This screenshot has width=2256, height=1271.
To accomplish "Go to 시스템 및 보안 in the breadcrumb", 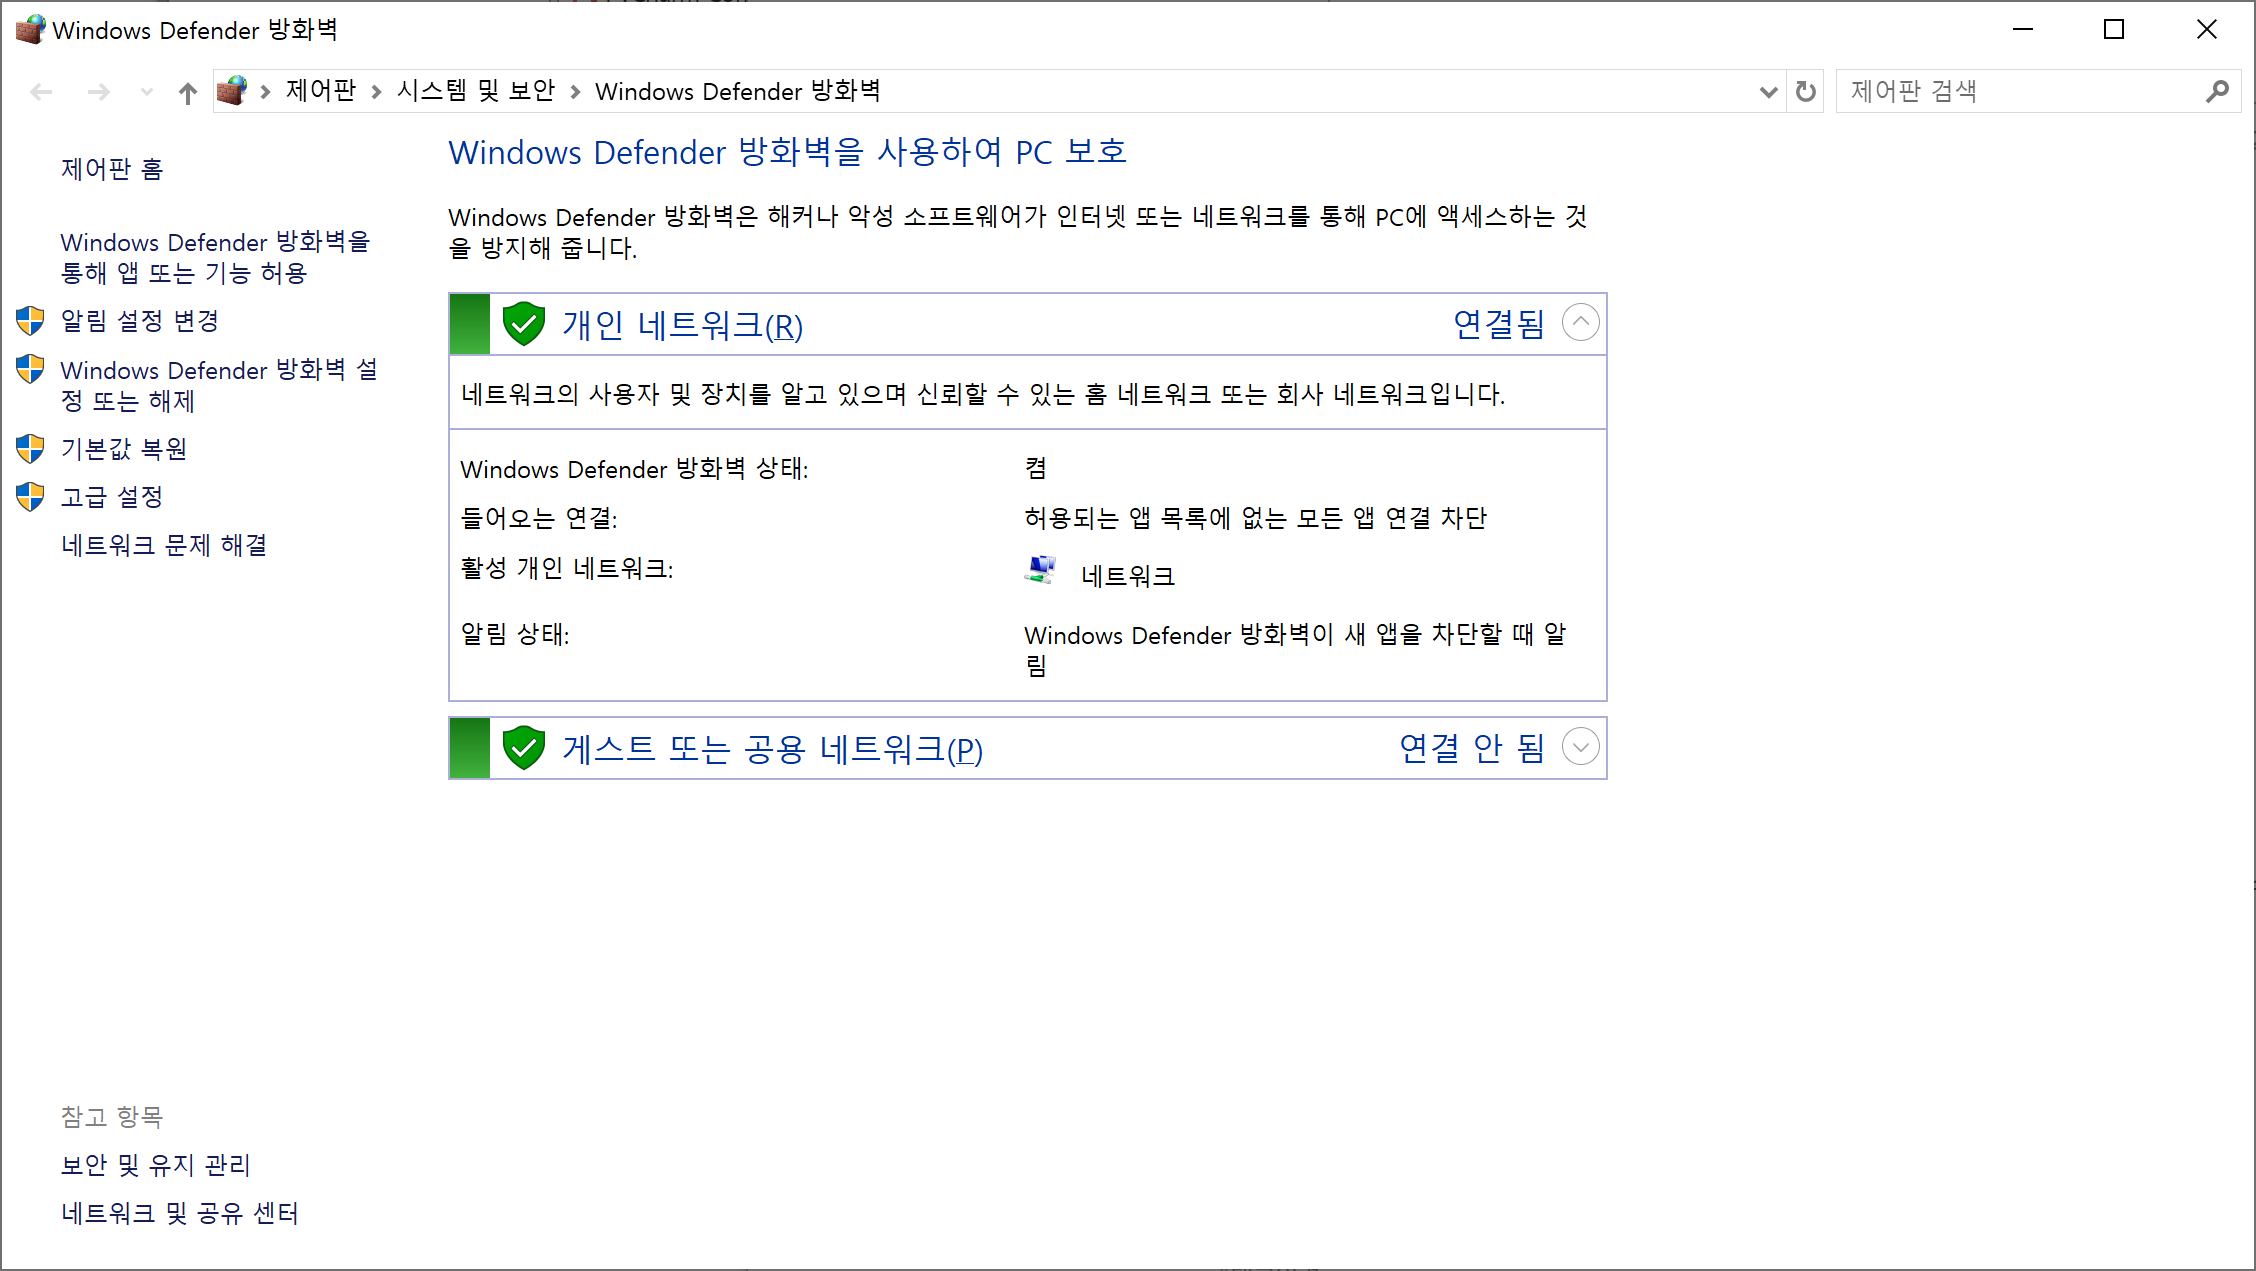I will point(475,91).
